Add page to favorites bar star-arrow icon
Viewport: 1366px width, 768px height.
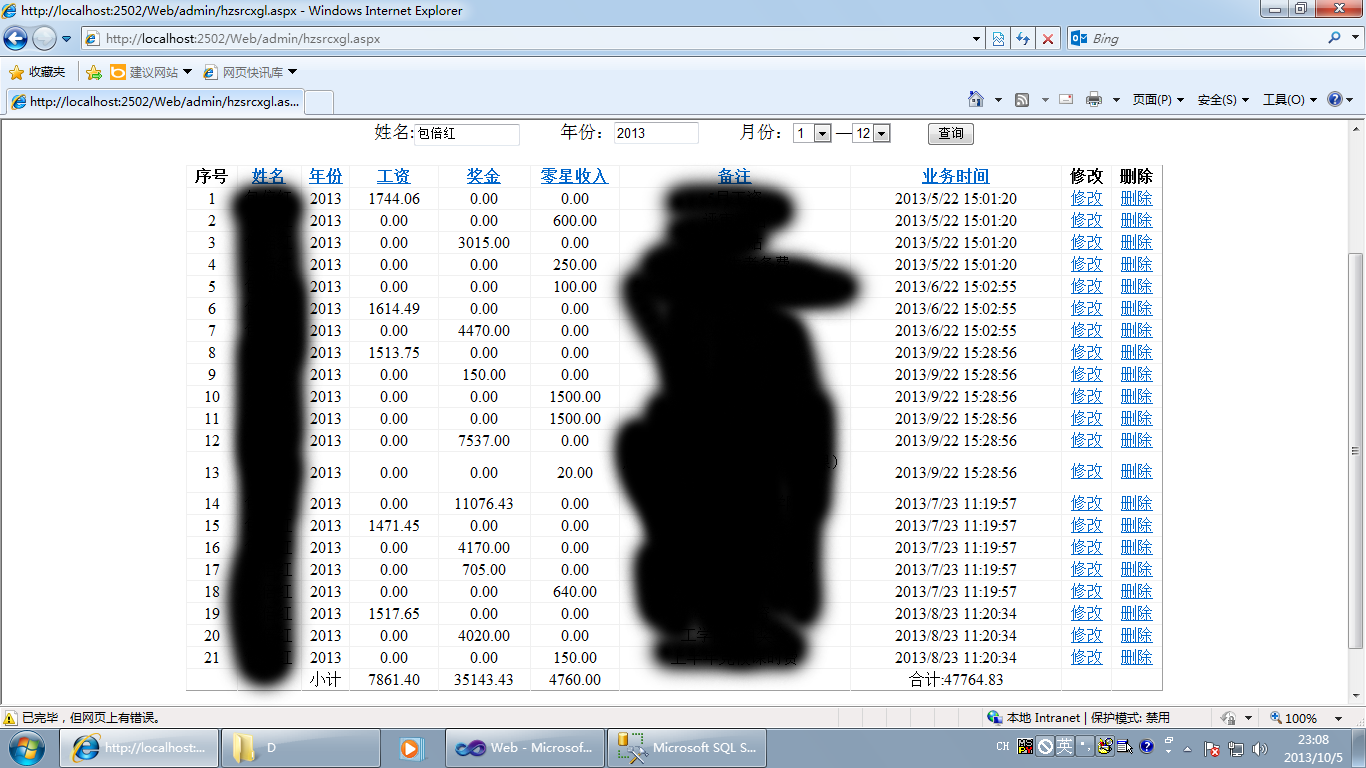point(94,72)
